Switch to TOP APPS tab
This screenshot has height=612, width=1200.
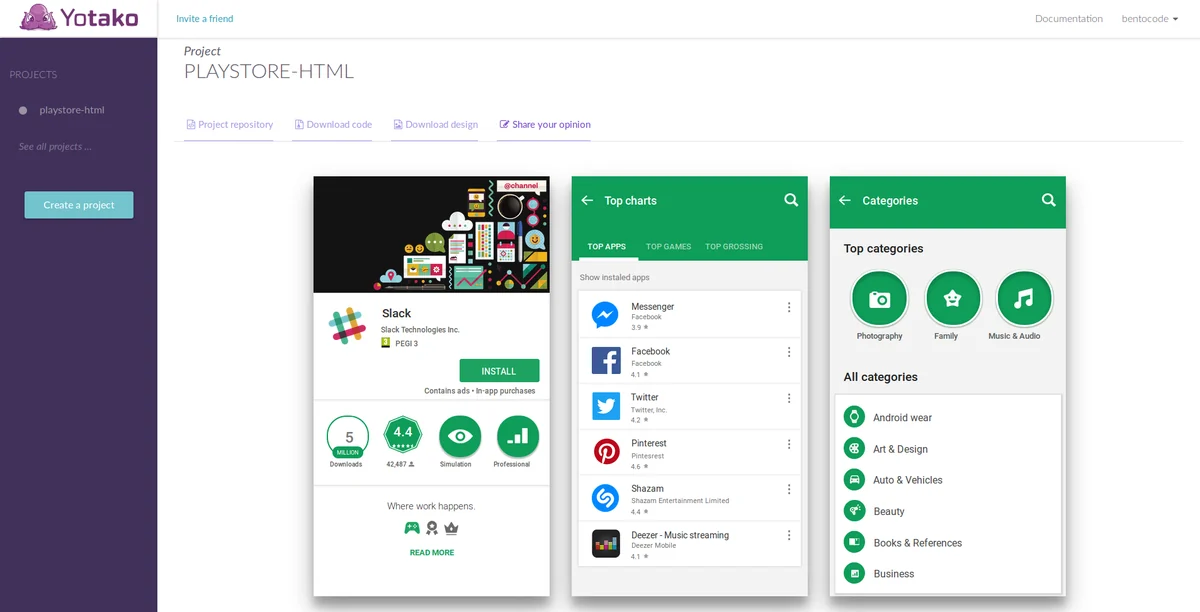click(x=607, y=247)
